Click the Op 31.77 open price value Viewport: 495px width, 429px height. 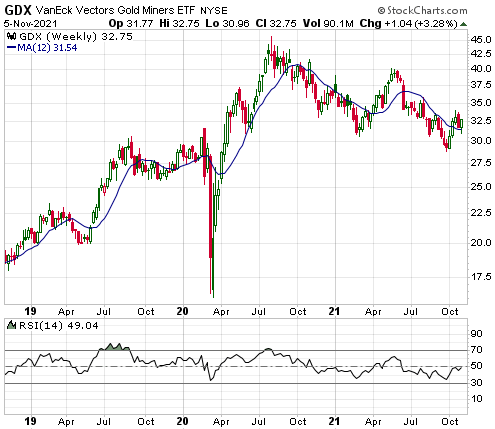pos(131,24)
